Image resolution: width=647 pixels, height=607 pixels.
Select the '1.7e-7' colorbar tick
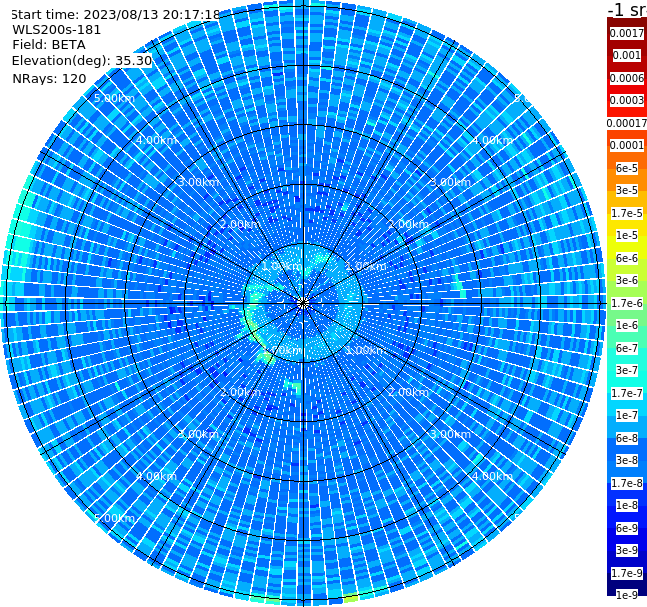(x=627, y=393)
